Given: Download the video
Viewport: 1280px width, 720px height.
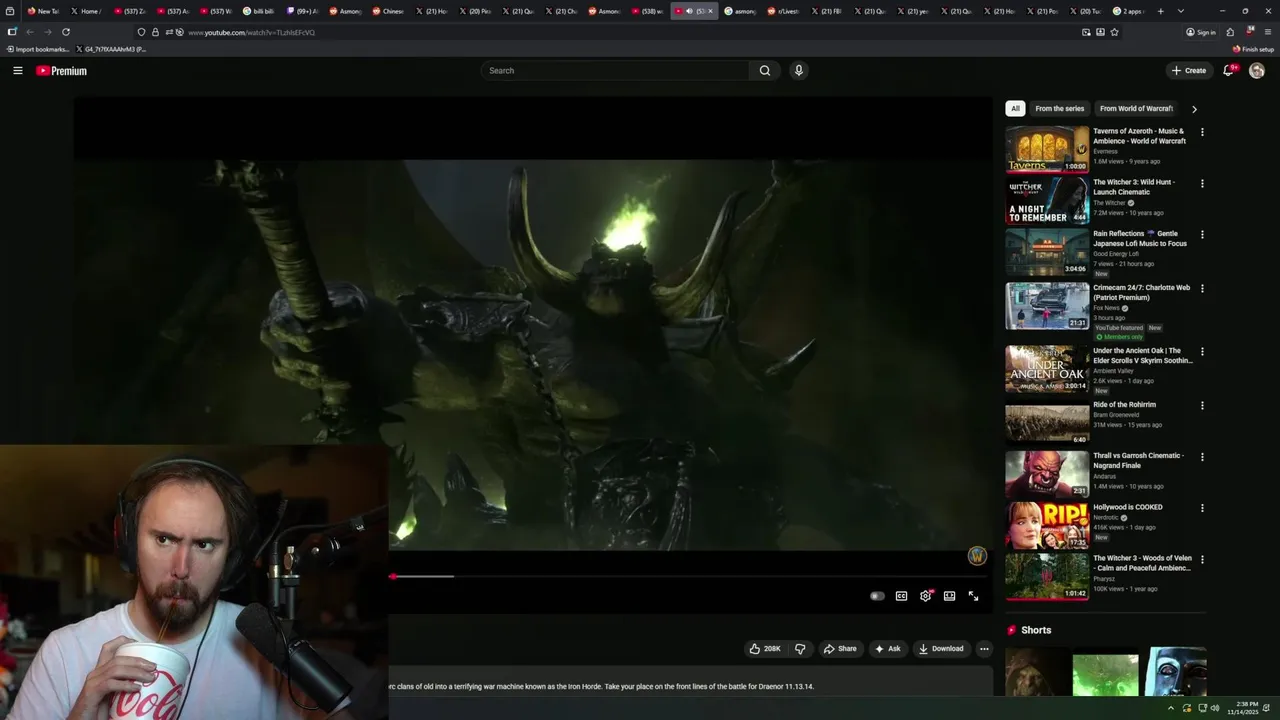Looking at the screenshot, I should coord(941,648).
